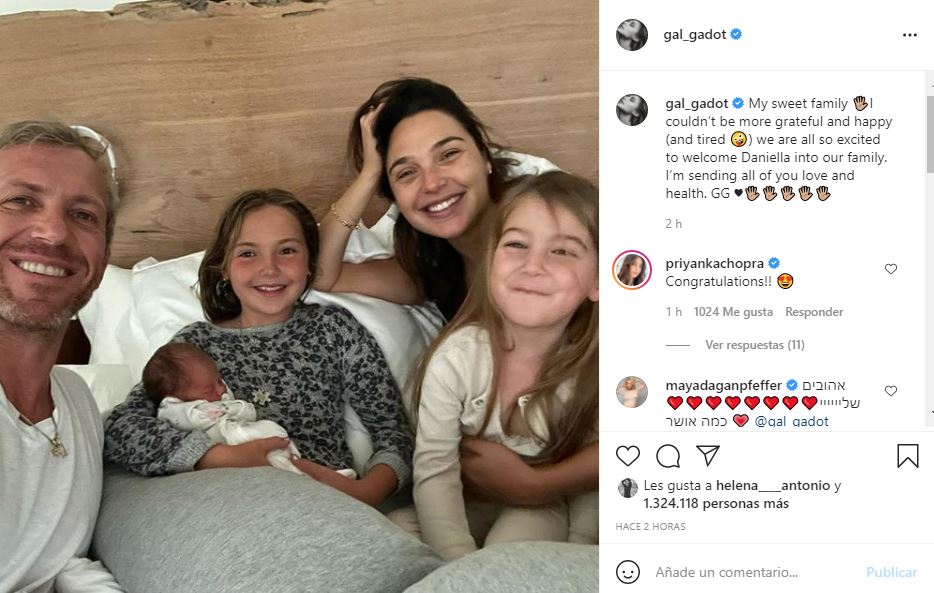Like priyankachopra's comment
934x593 pixels.
click(891, 269)
